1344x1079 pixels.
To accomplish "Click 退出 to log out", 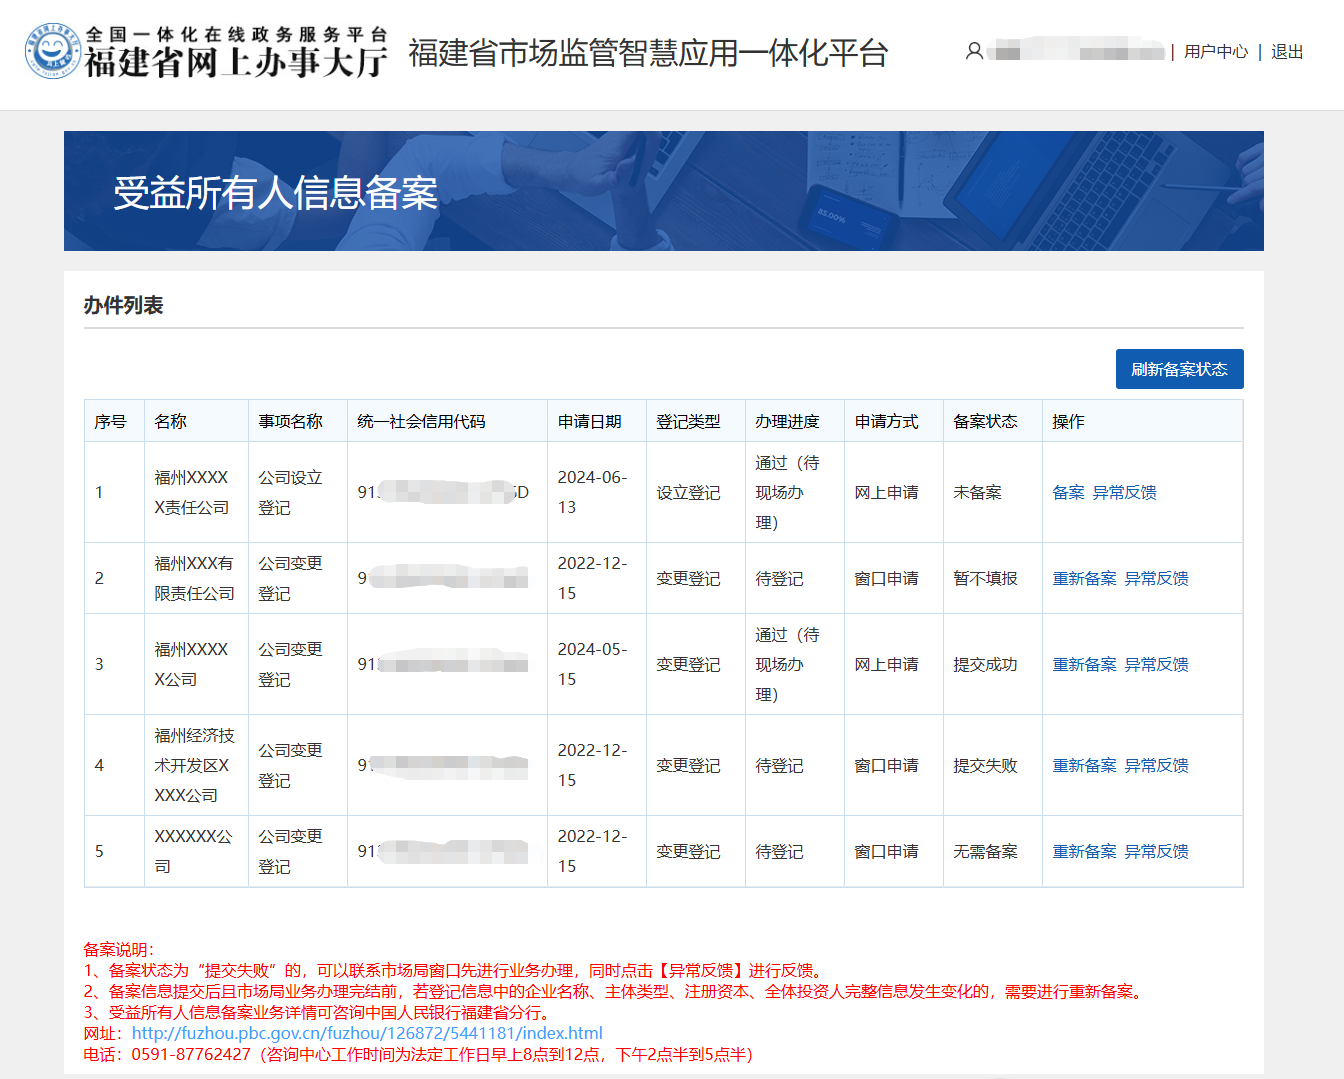I will pyautogui.click(x=1286, y=52).
